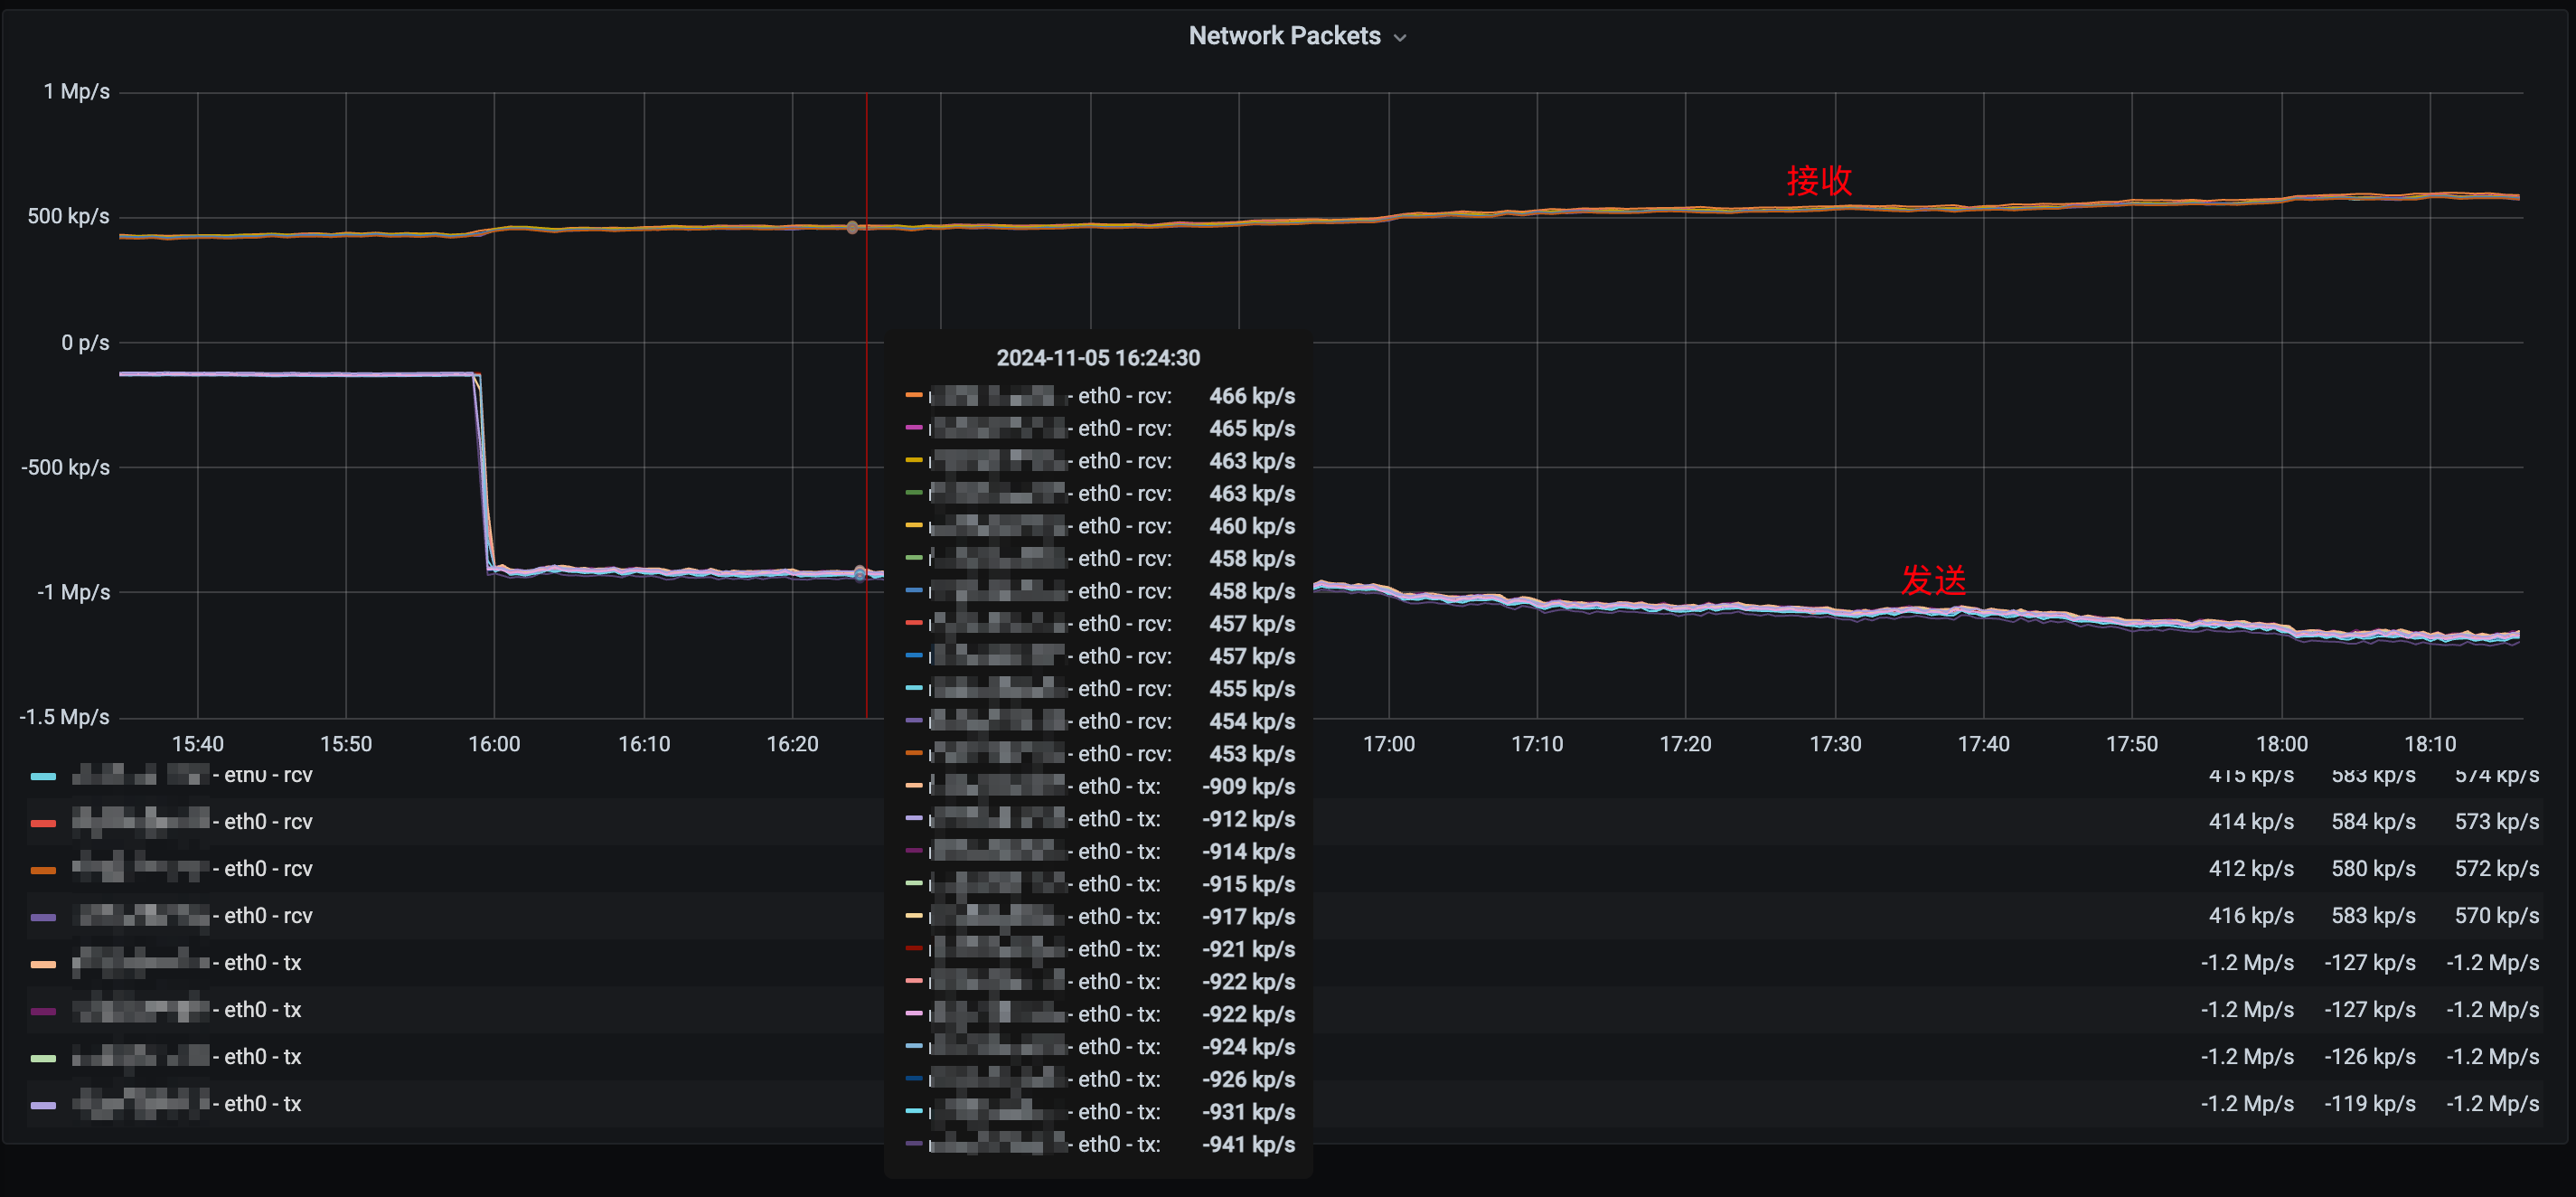
Task: Click the 414 kp/s legend value
Action: click(x=2251, y=822)
